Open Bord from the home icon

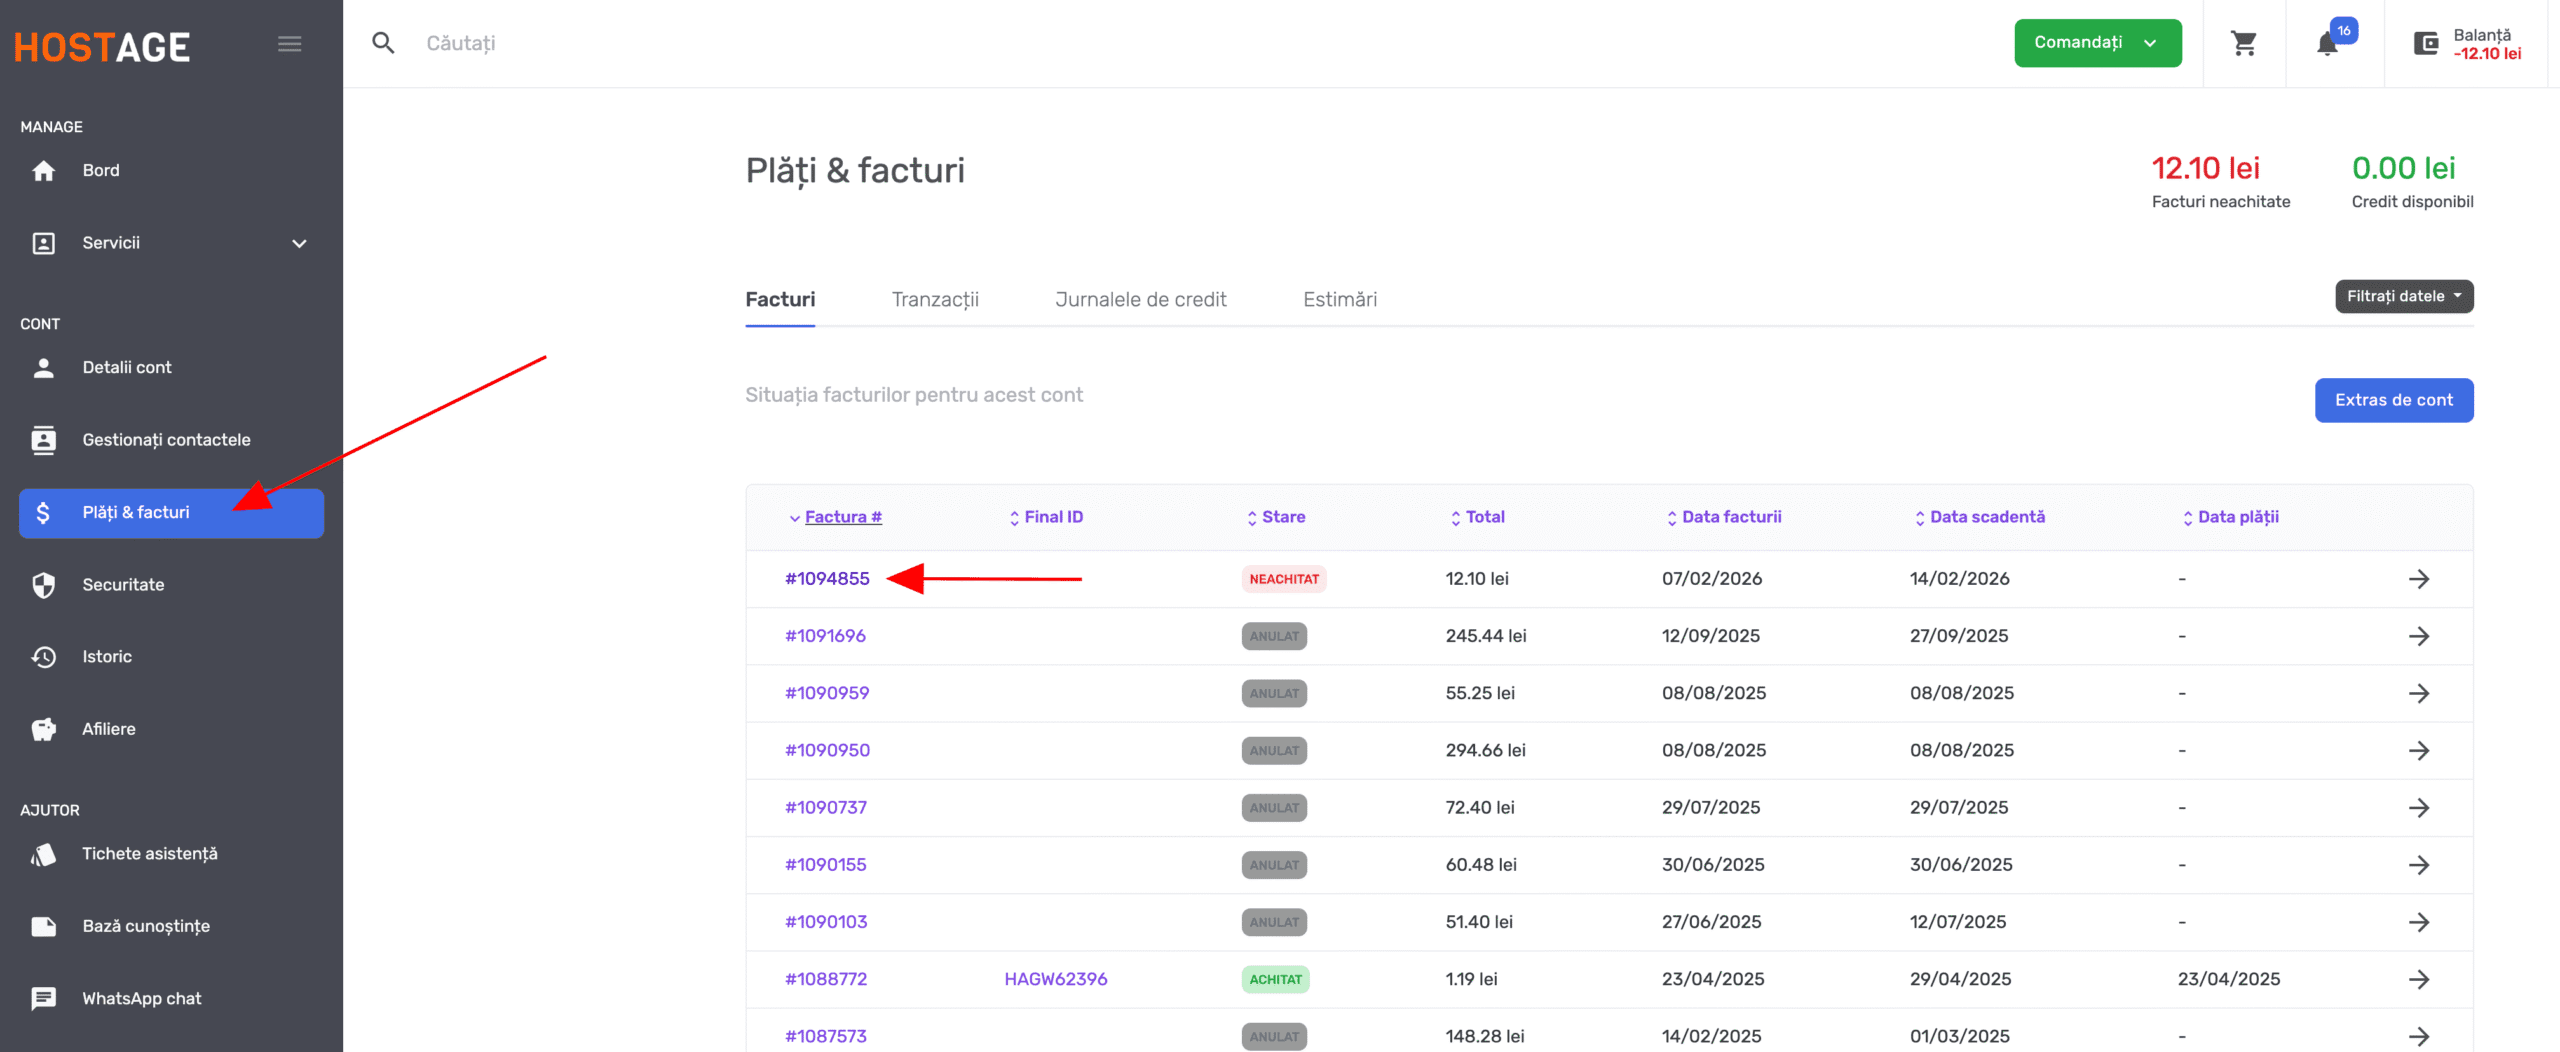(x=44, y=171)
